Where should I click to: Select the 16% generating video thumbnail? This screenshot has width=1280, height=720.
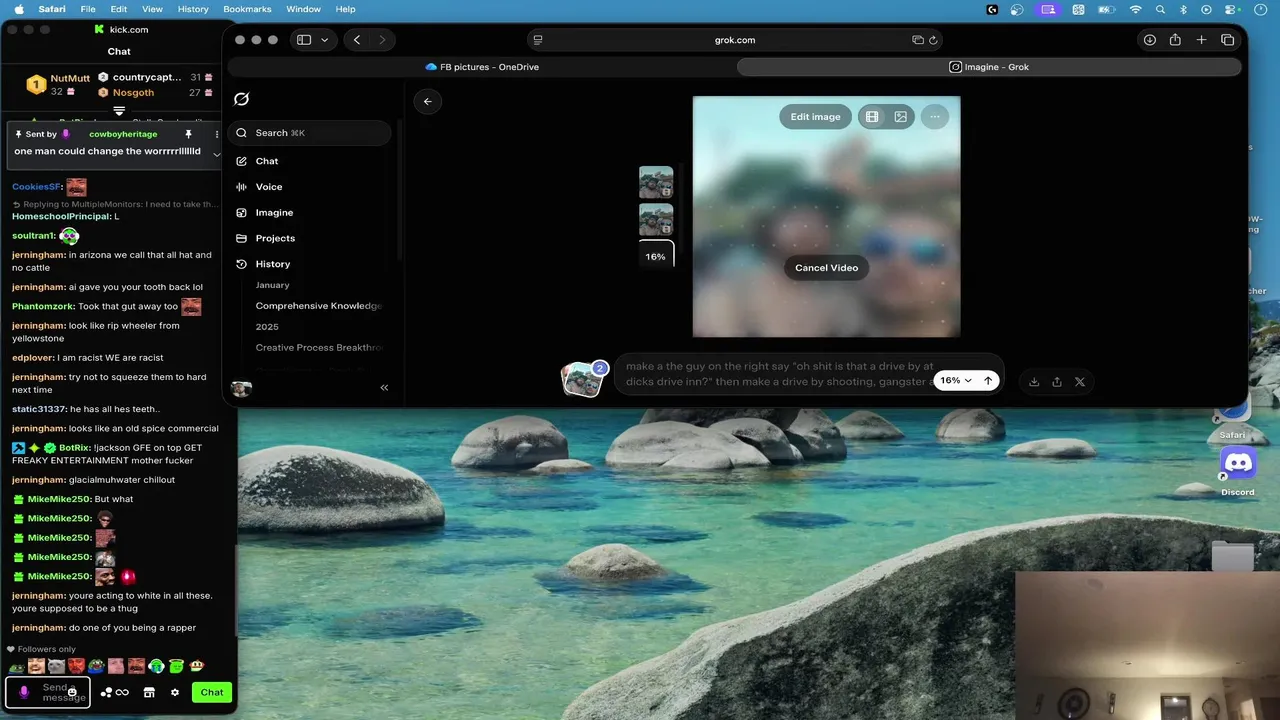tap(656, 256)
